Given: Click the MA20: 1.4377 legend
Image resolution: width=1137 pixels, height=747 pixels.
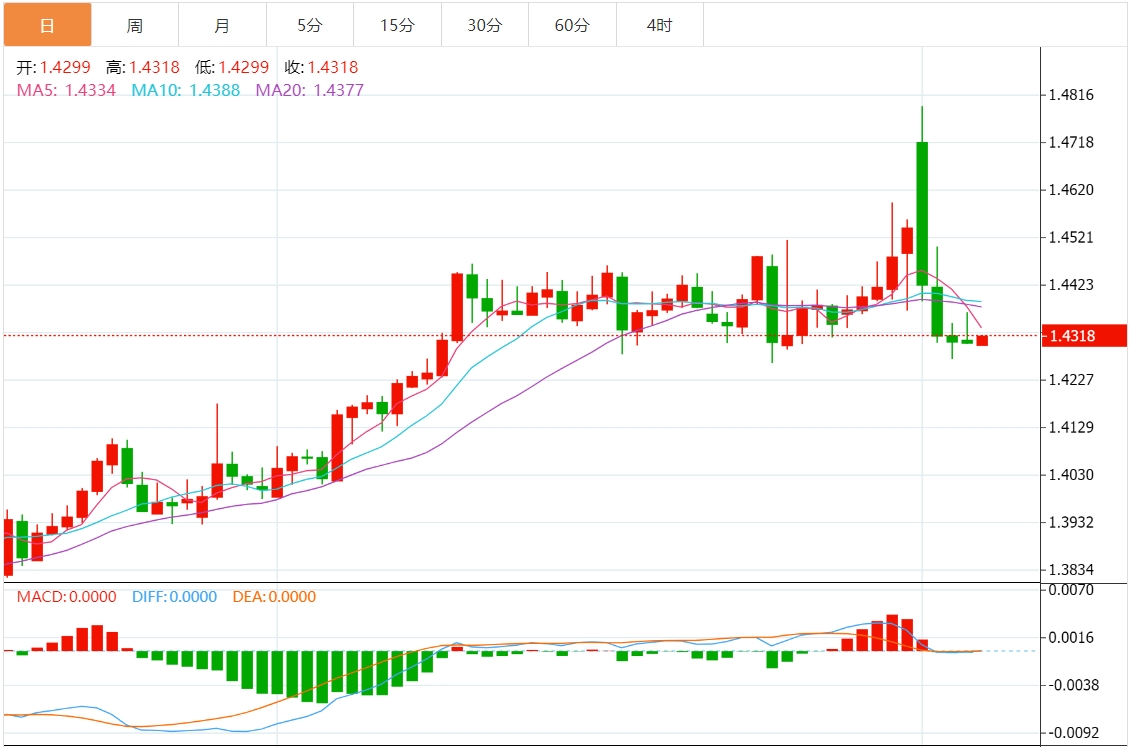Looking at the screenshot, I should tap(310, 91).
